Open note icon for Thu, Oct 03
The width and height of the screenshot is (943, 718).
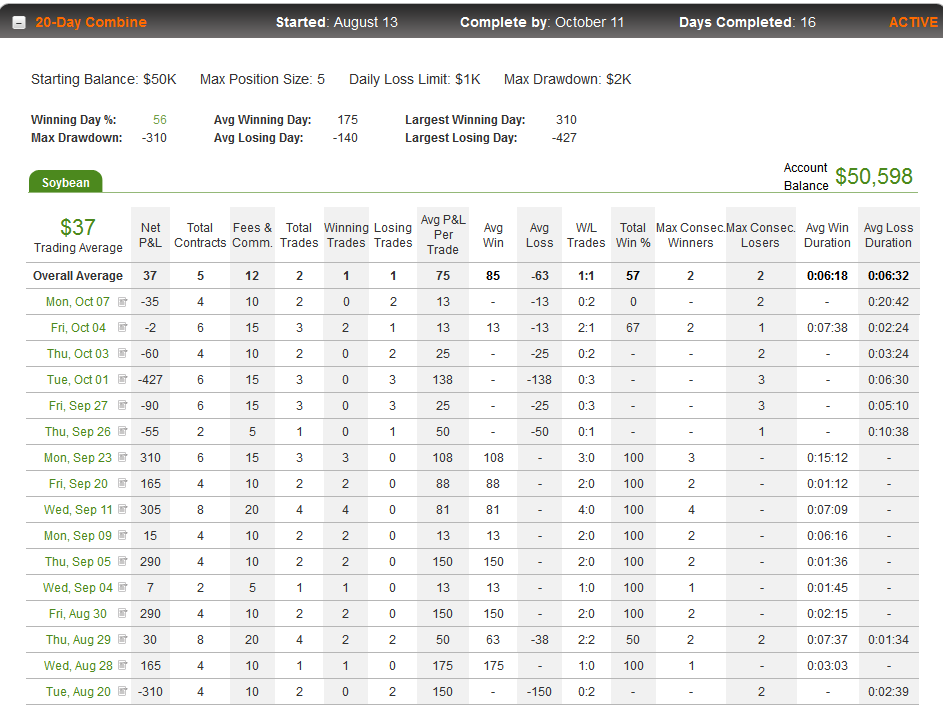coord(123,354)
